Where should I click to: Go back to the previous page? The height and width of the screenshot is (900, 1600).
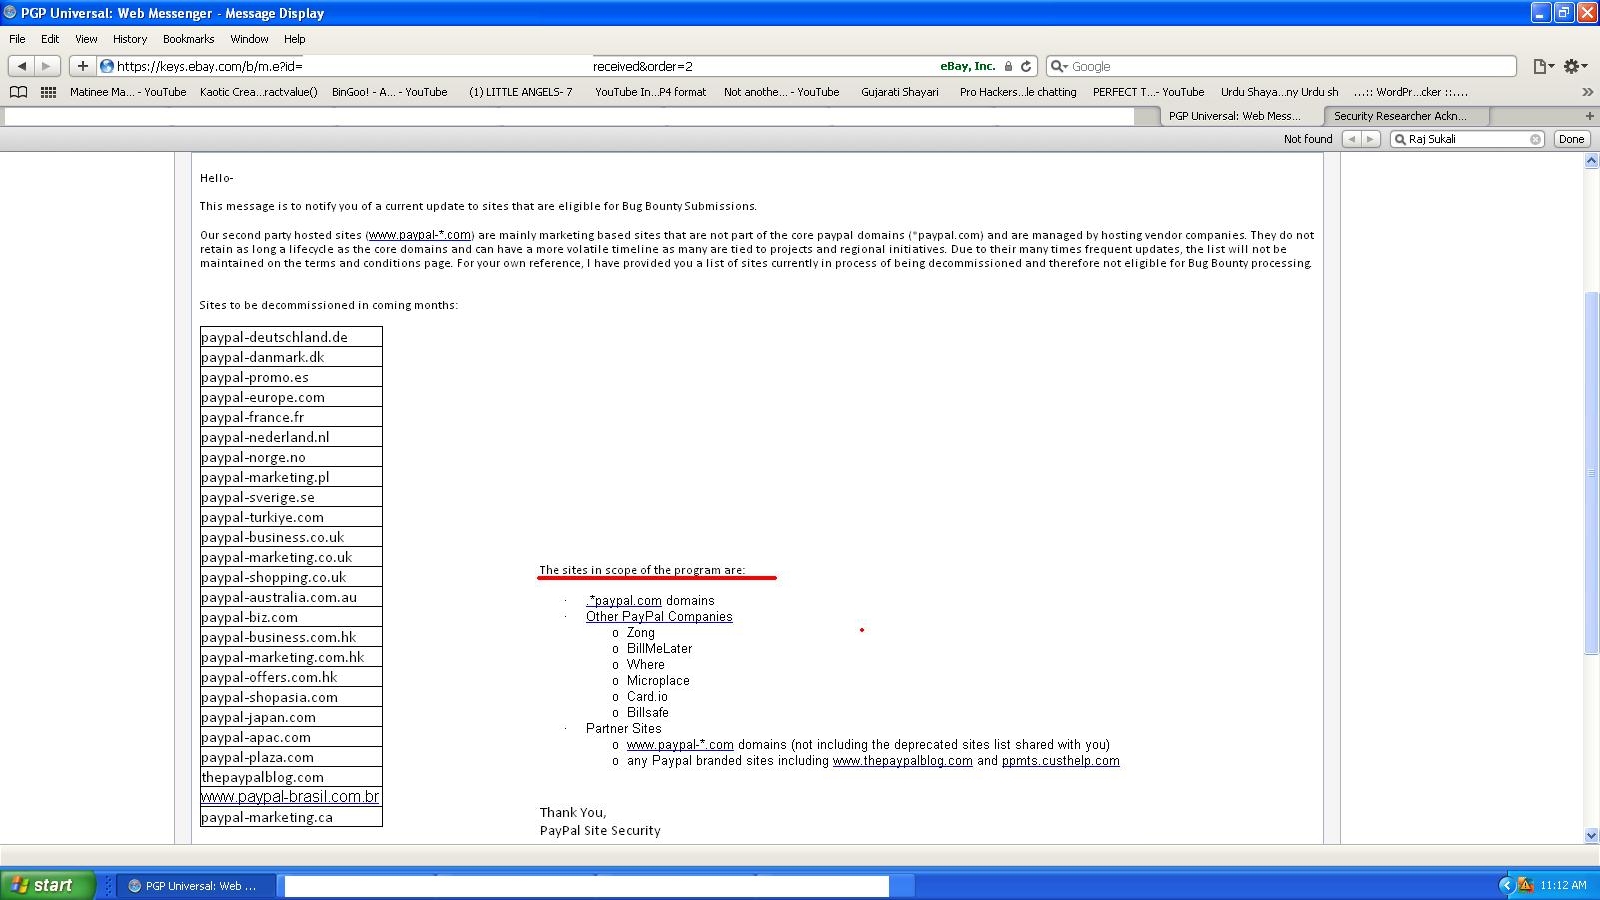tap(22, 66)
